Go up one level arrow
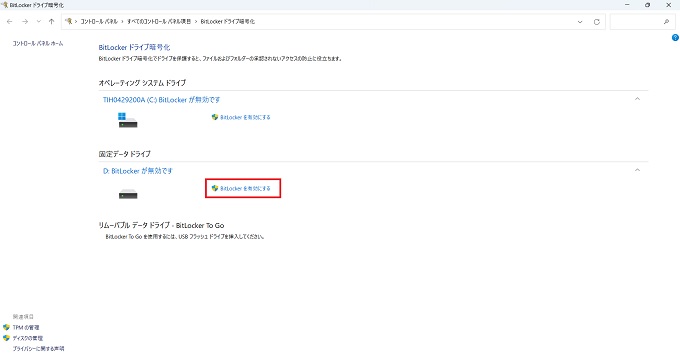 (x=51, y=22)
